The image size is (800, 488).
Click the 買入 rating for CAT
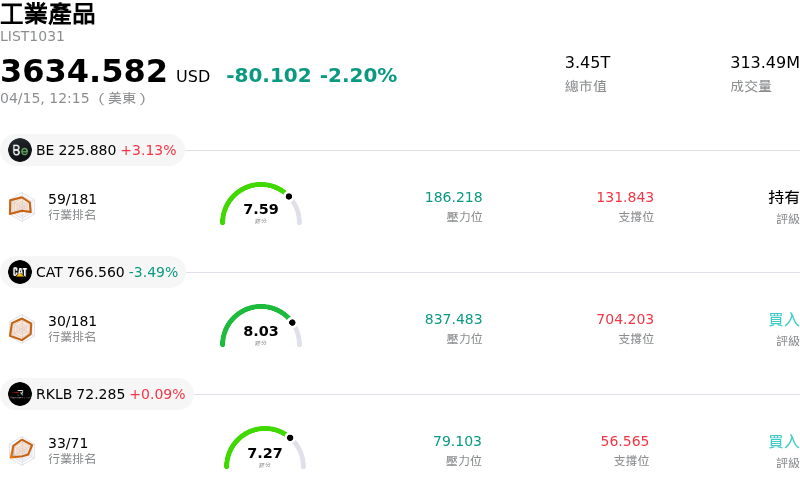[x=784, y=319]
